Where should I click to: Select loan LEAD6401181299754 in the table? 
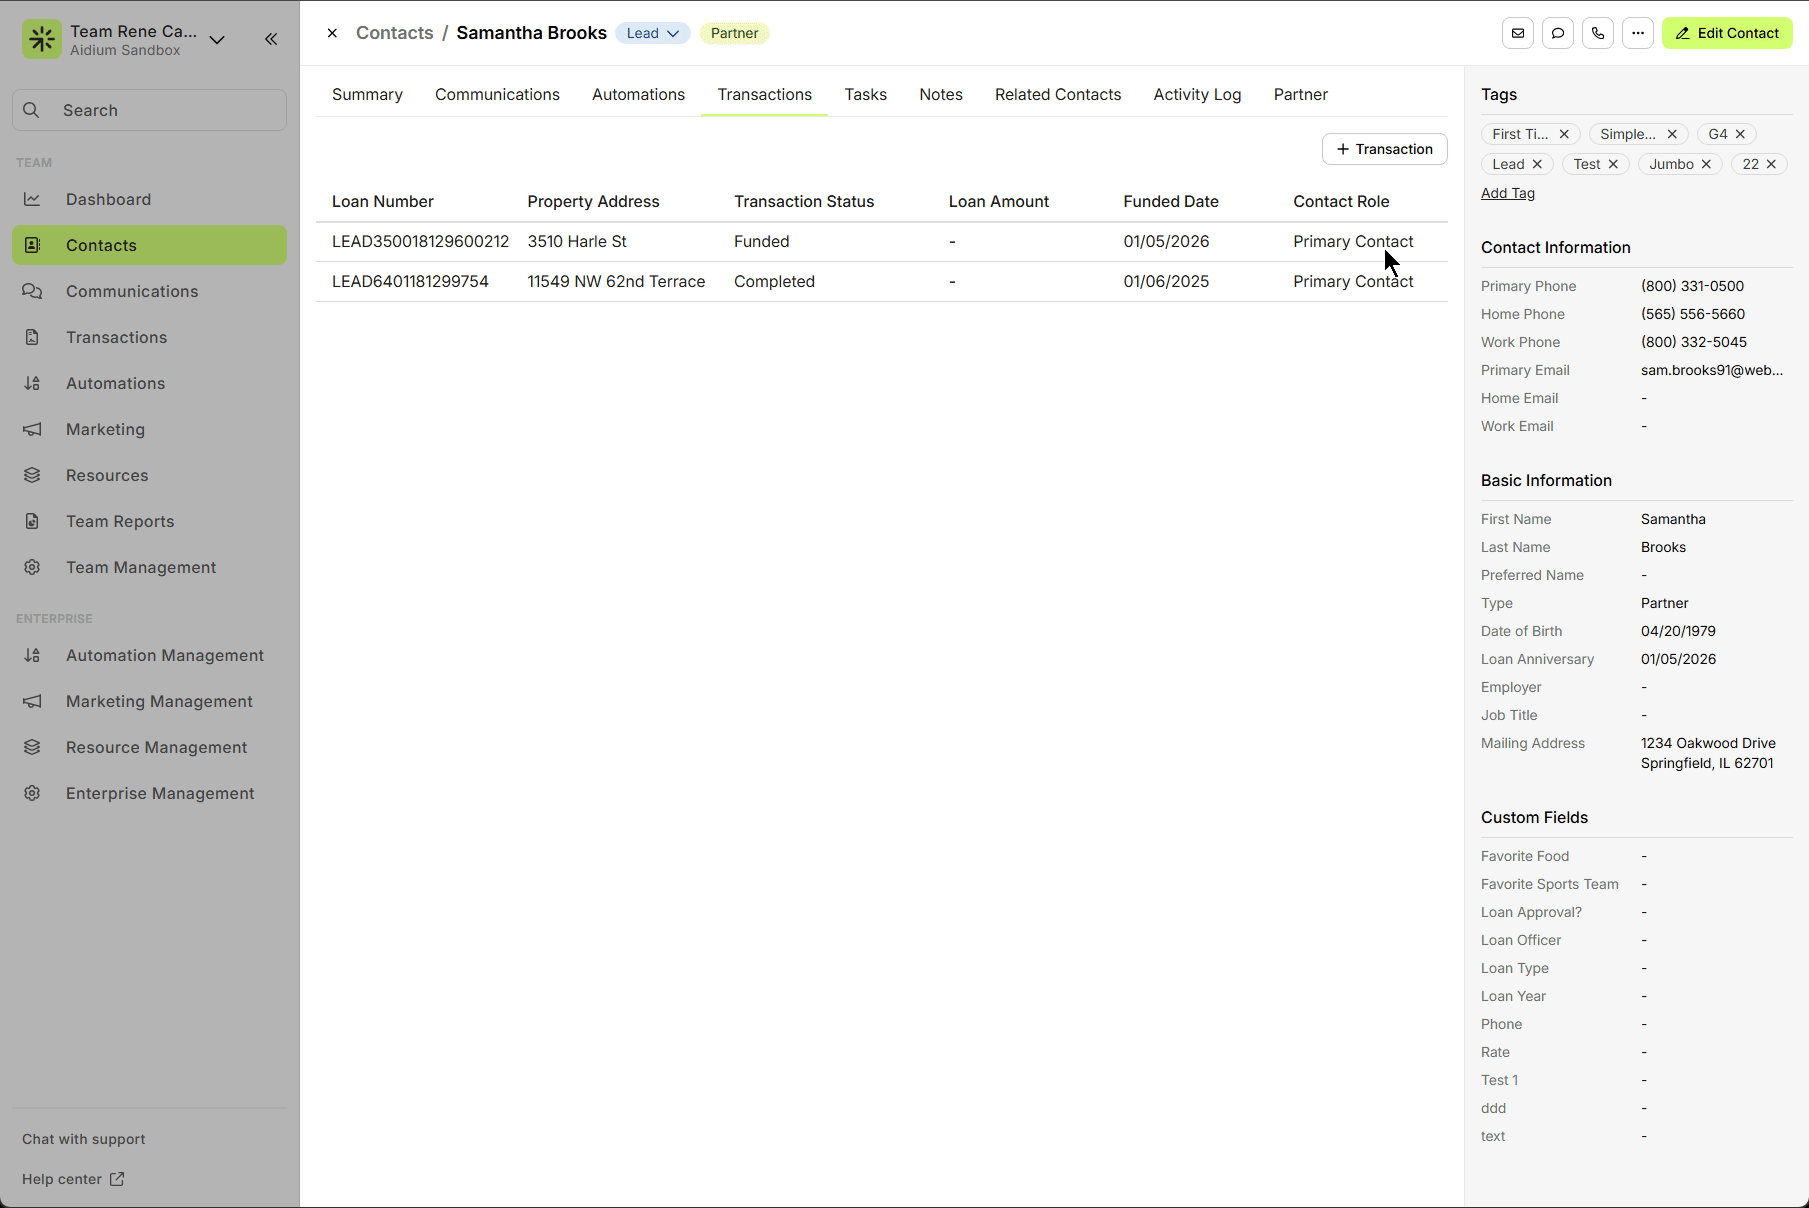tap(410, 281)
